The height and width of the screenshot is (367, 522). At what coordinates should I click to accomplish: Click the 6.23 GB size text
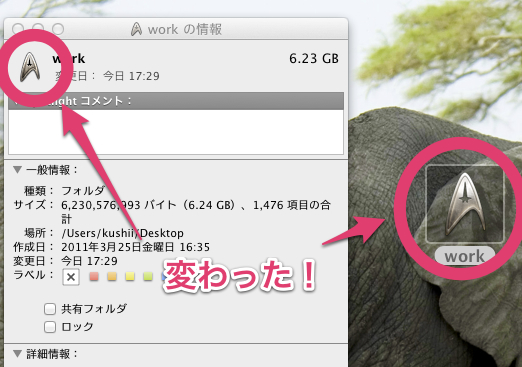(314, 59)
